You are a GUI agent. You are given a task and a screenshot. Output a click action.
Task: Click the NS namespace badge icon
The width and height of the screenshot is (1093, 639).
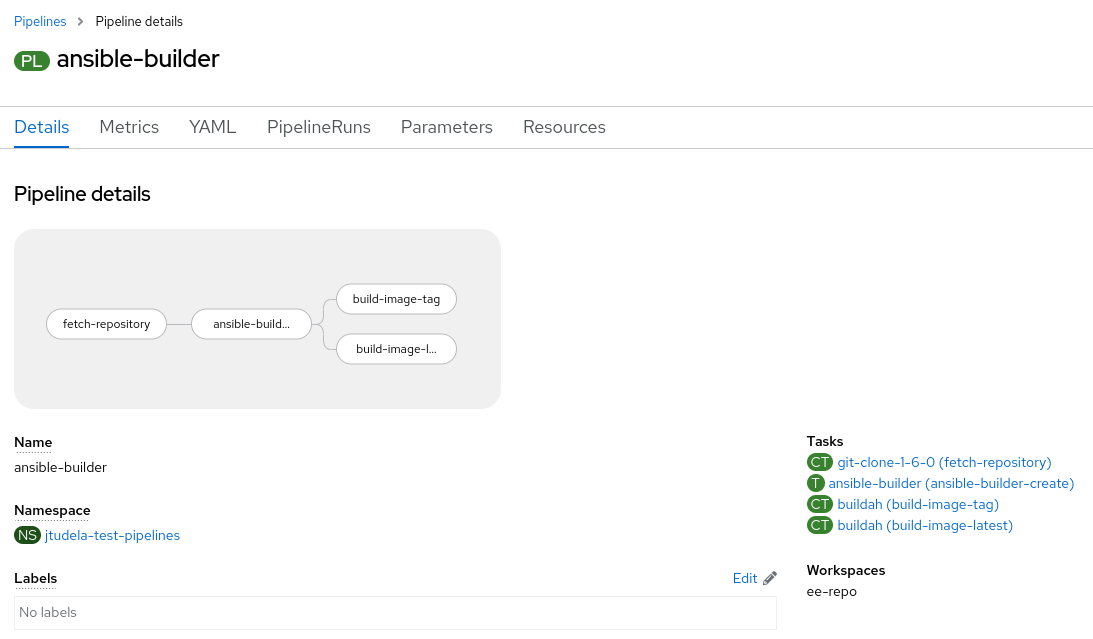click(x=27, y=535)
